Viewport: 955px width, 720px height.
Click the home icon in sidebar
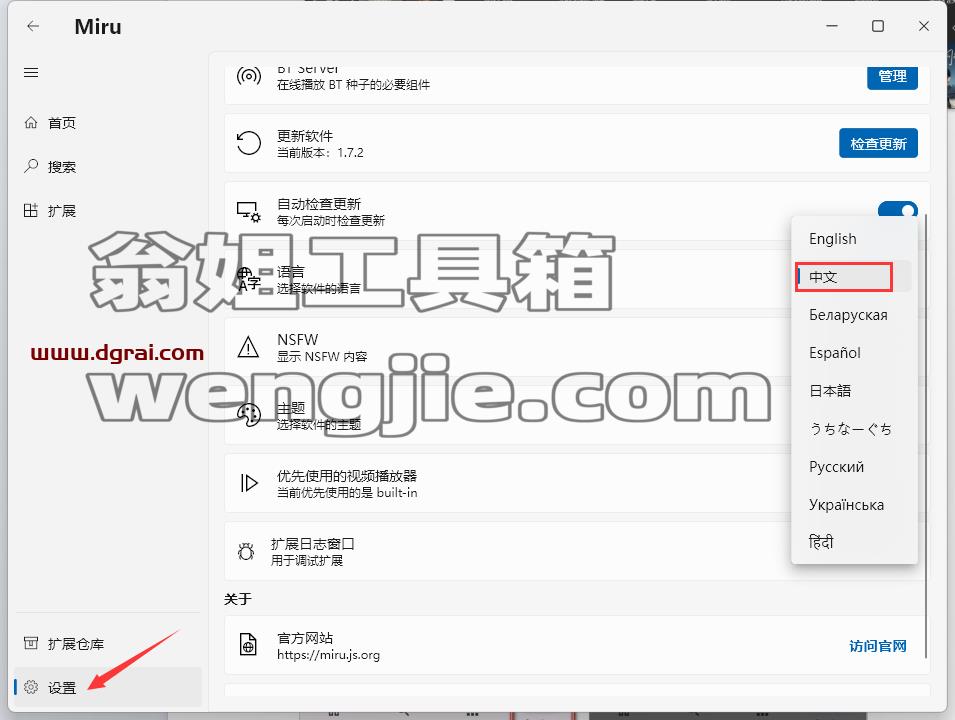(x=30, y=122)
